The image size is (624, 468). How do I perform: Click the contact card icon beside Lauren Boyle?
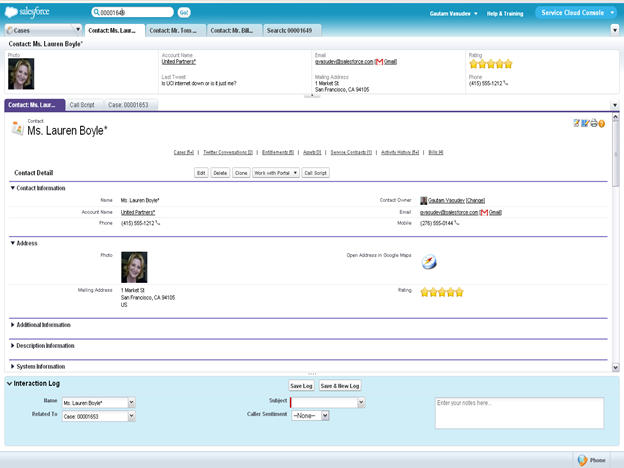point(18,128)
